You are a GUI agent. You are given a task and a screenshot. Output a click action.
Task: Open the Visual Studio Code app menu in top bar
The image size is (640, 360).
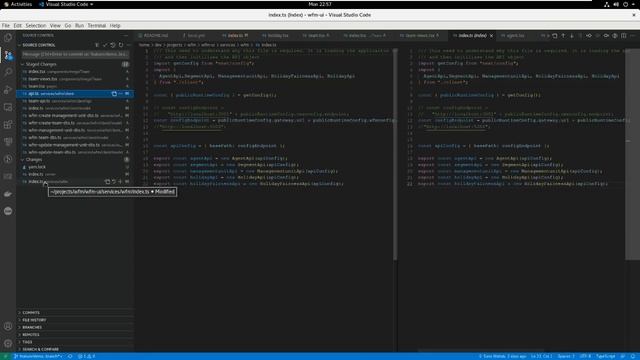(66, 4)
